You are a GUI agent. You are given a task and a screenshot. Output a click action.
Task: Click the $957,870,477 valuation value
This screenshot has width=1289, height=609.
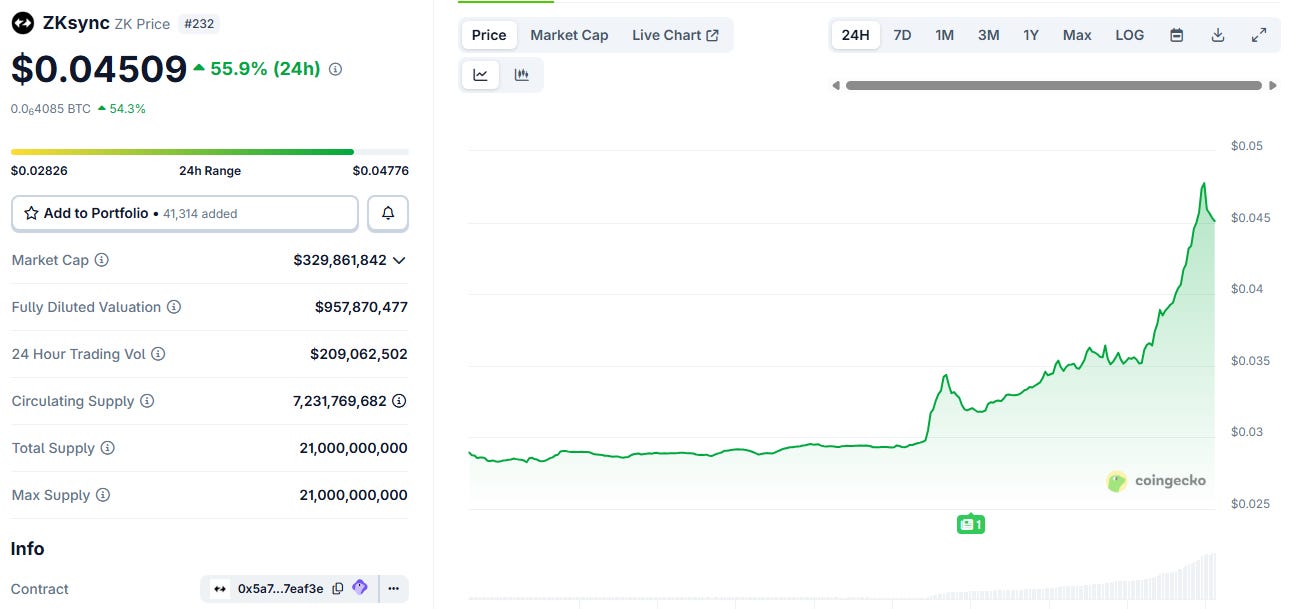[361, 307]
